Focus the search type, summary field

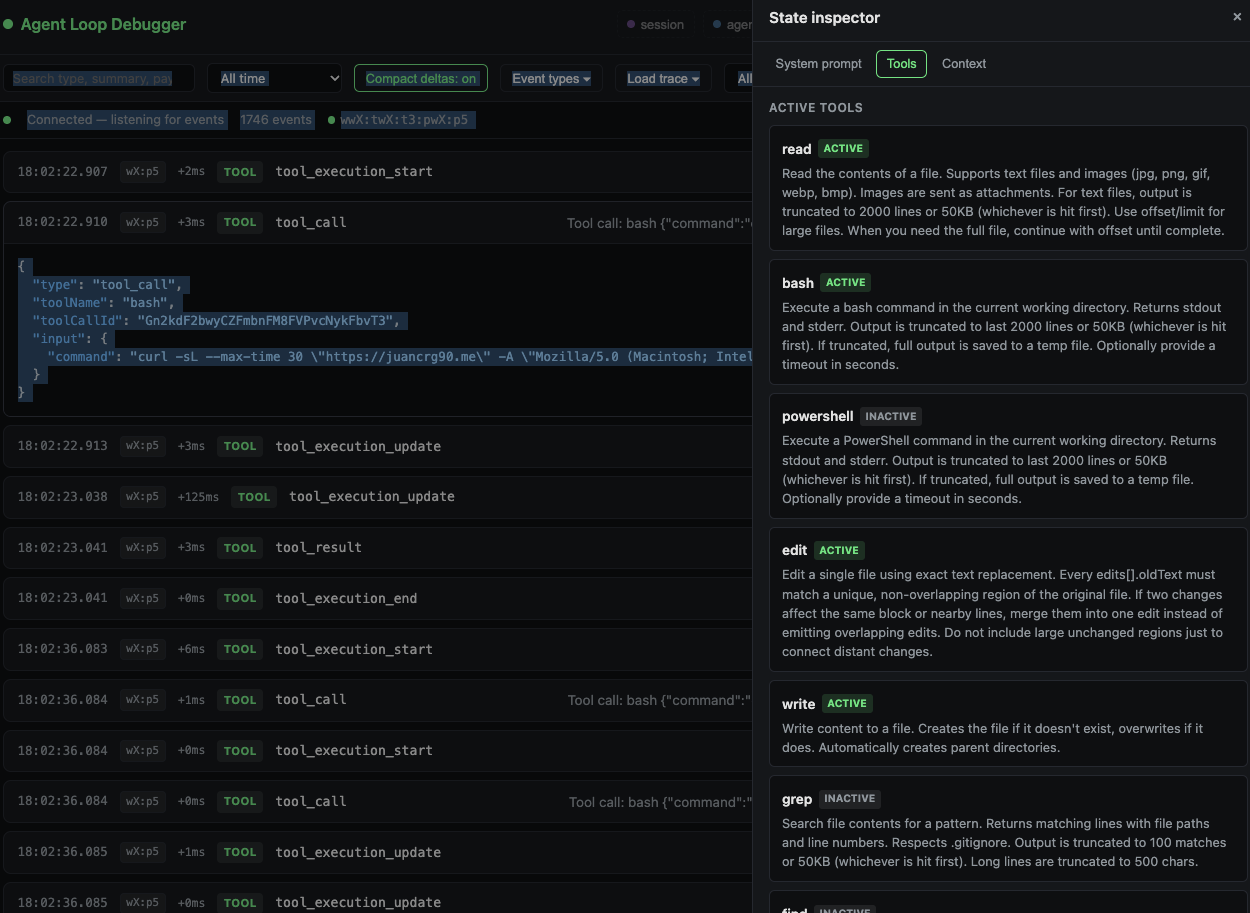pyautogui.click(x=99, y=78)
